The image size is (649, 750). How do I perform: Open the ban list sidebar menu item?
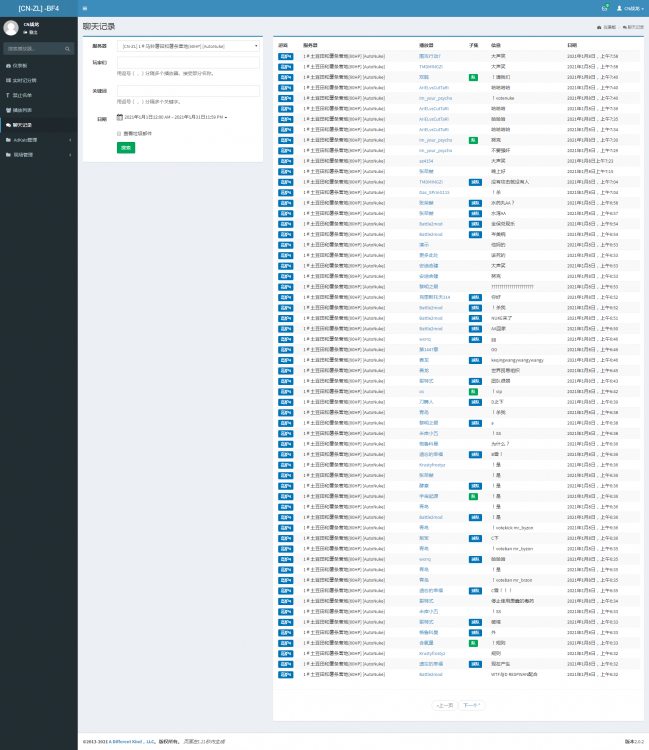coord(22,95)
